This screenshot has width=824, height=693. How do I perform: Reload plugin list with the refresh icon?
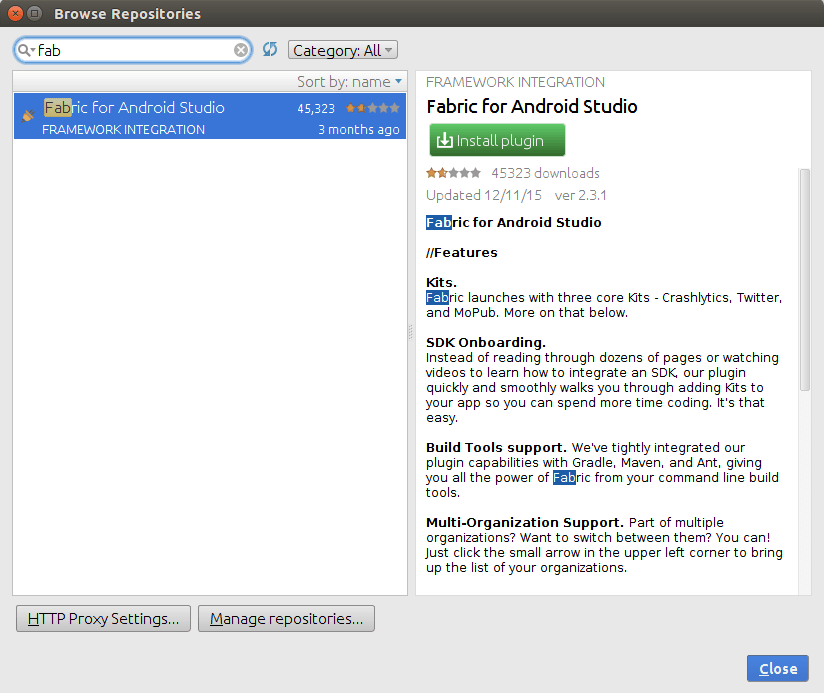[x=270, y=49]
